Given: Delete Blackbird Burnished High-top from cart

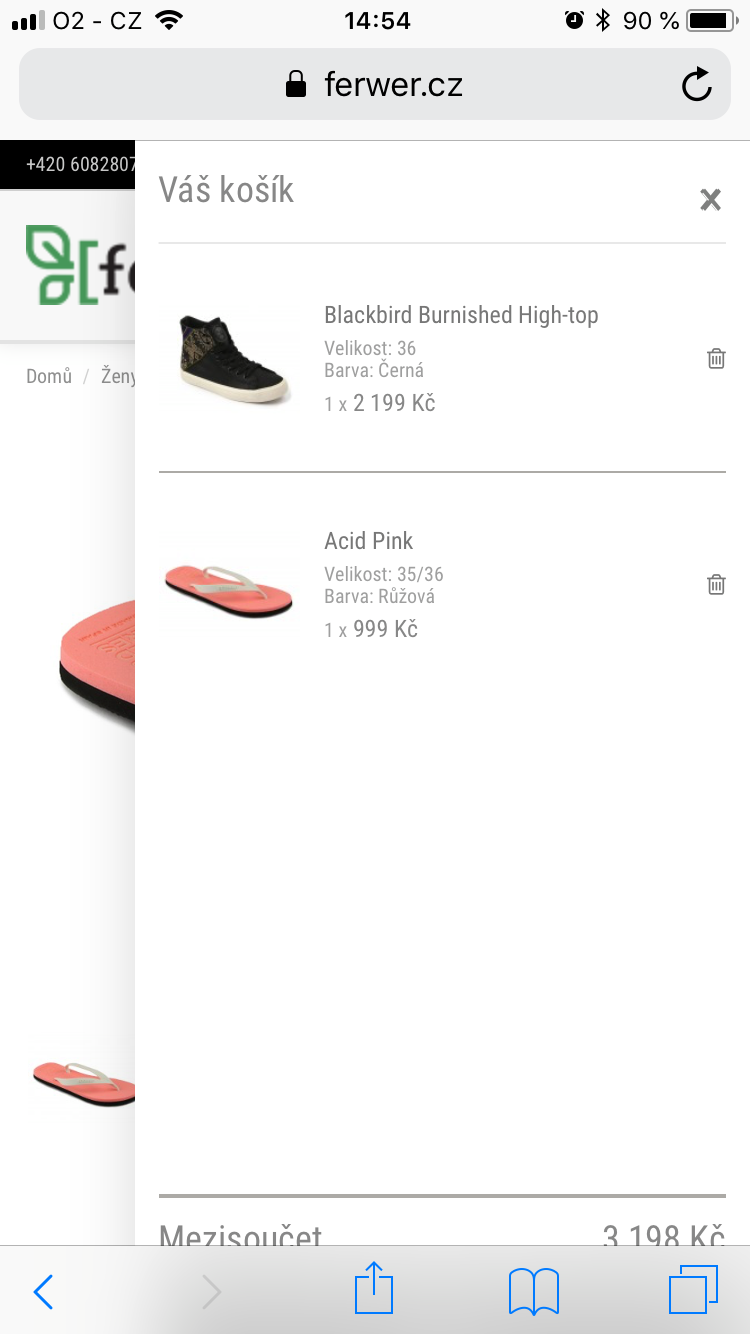Looking at the screenshot, I should tap(716, 358).
